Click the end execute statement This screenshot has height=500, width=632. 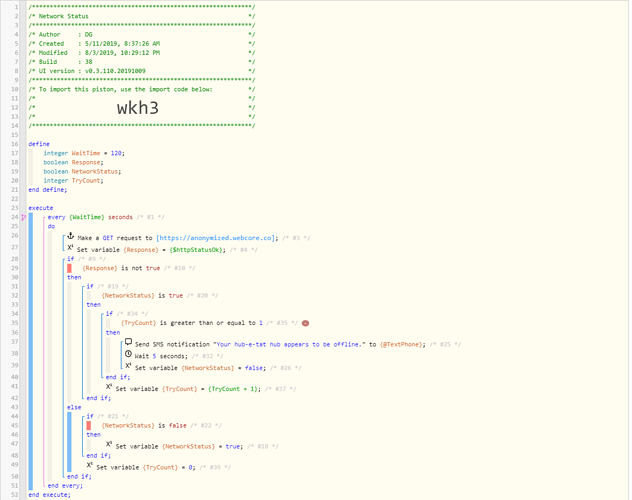(x=49, y=495)
